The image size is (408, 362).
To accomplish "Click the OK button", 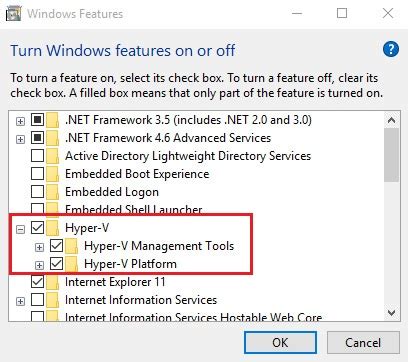I will click(280, 342).
